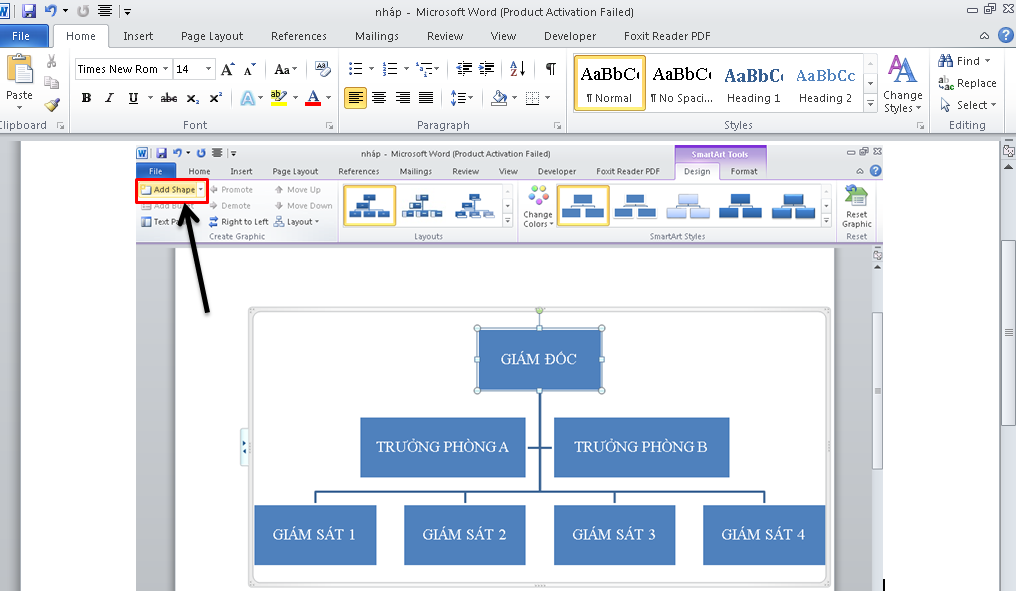
Task: Switch to the Insert ribbon tab
Action: point(138,36)
